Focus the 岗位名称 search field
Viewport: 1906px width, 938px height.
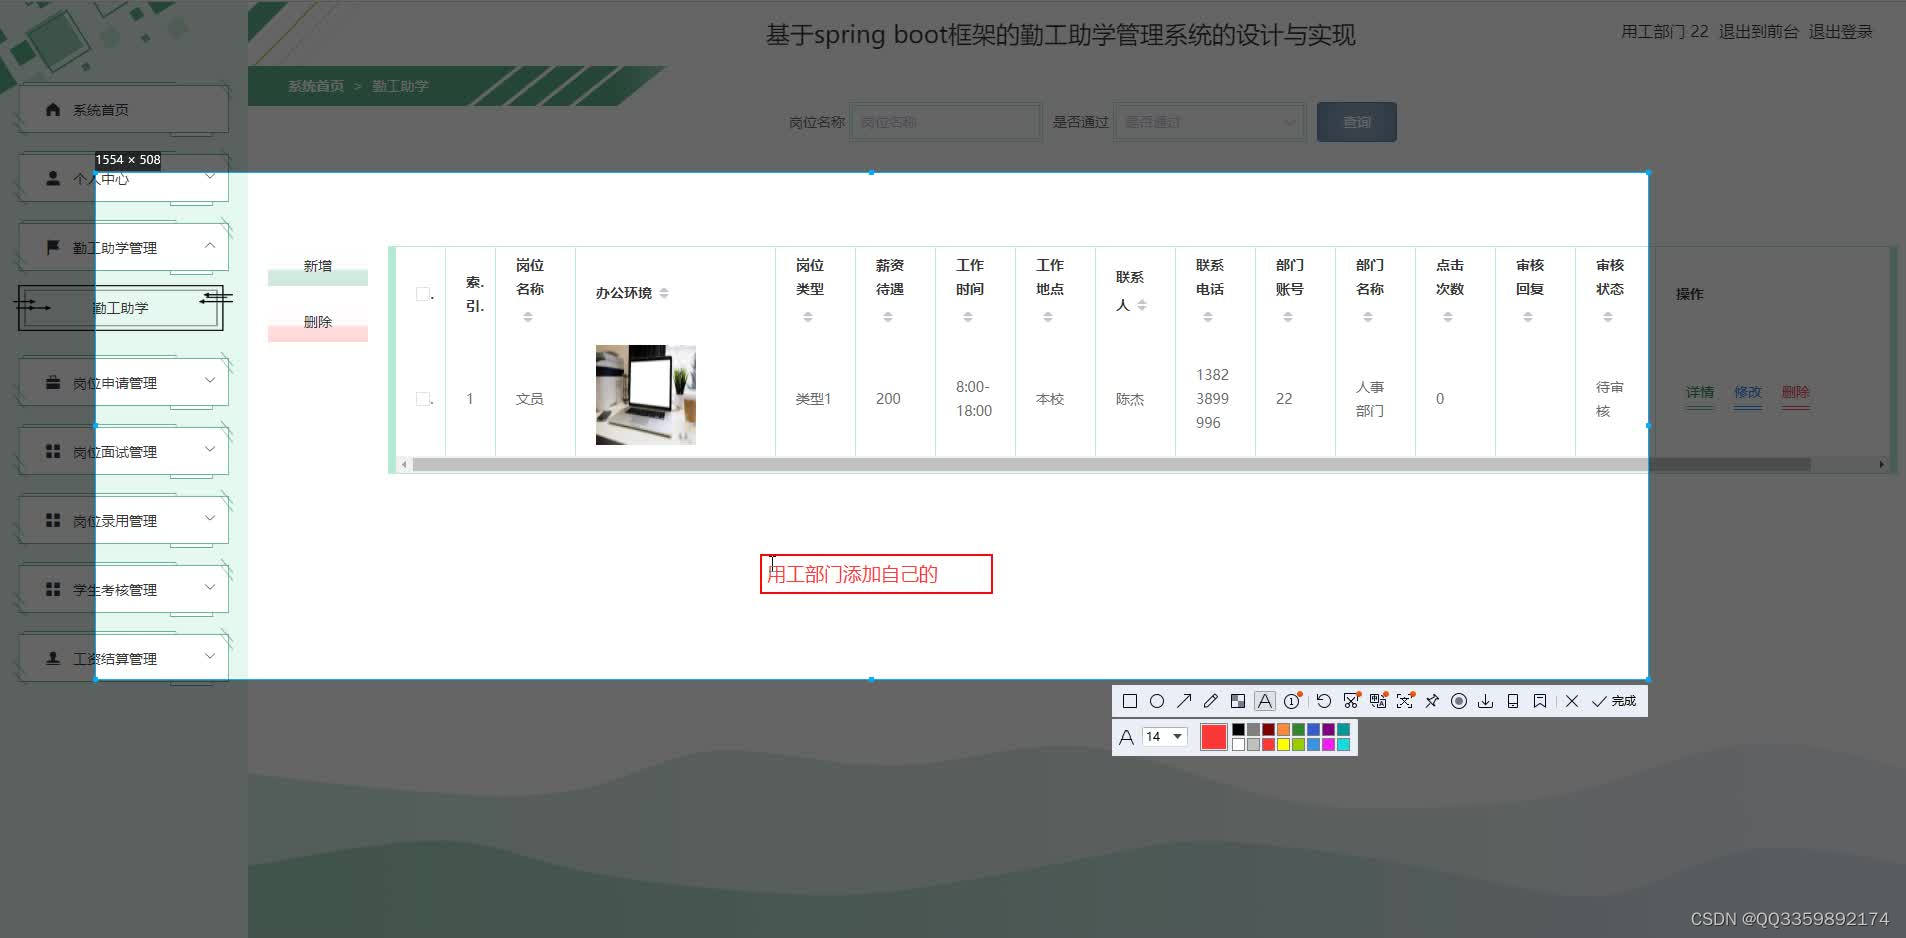point(945,122)
